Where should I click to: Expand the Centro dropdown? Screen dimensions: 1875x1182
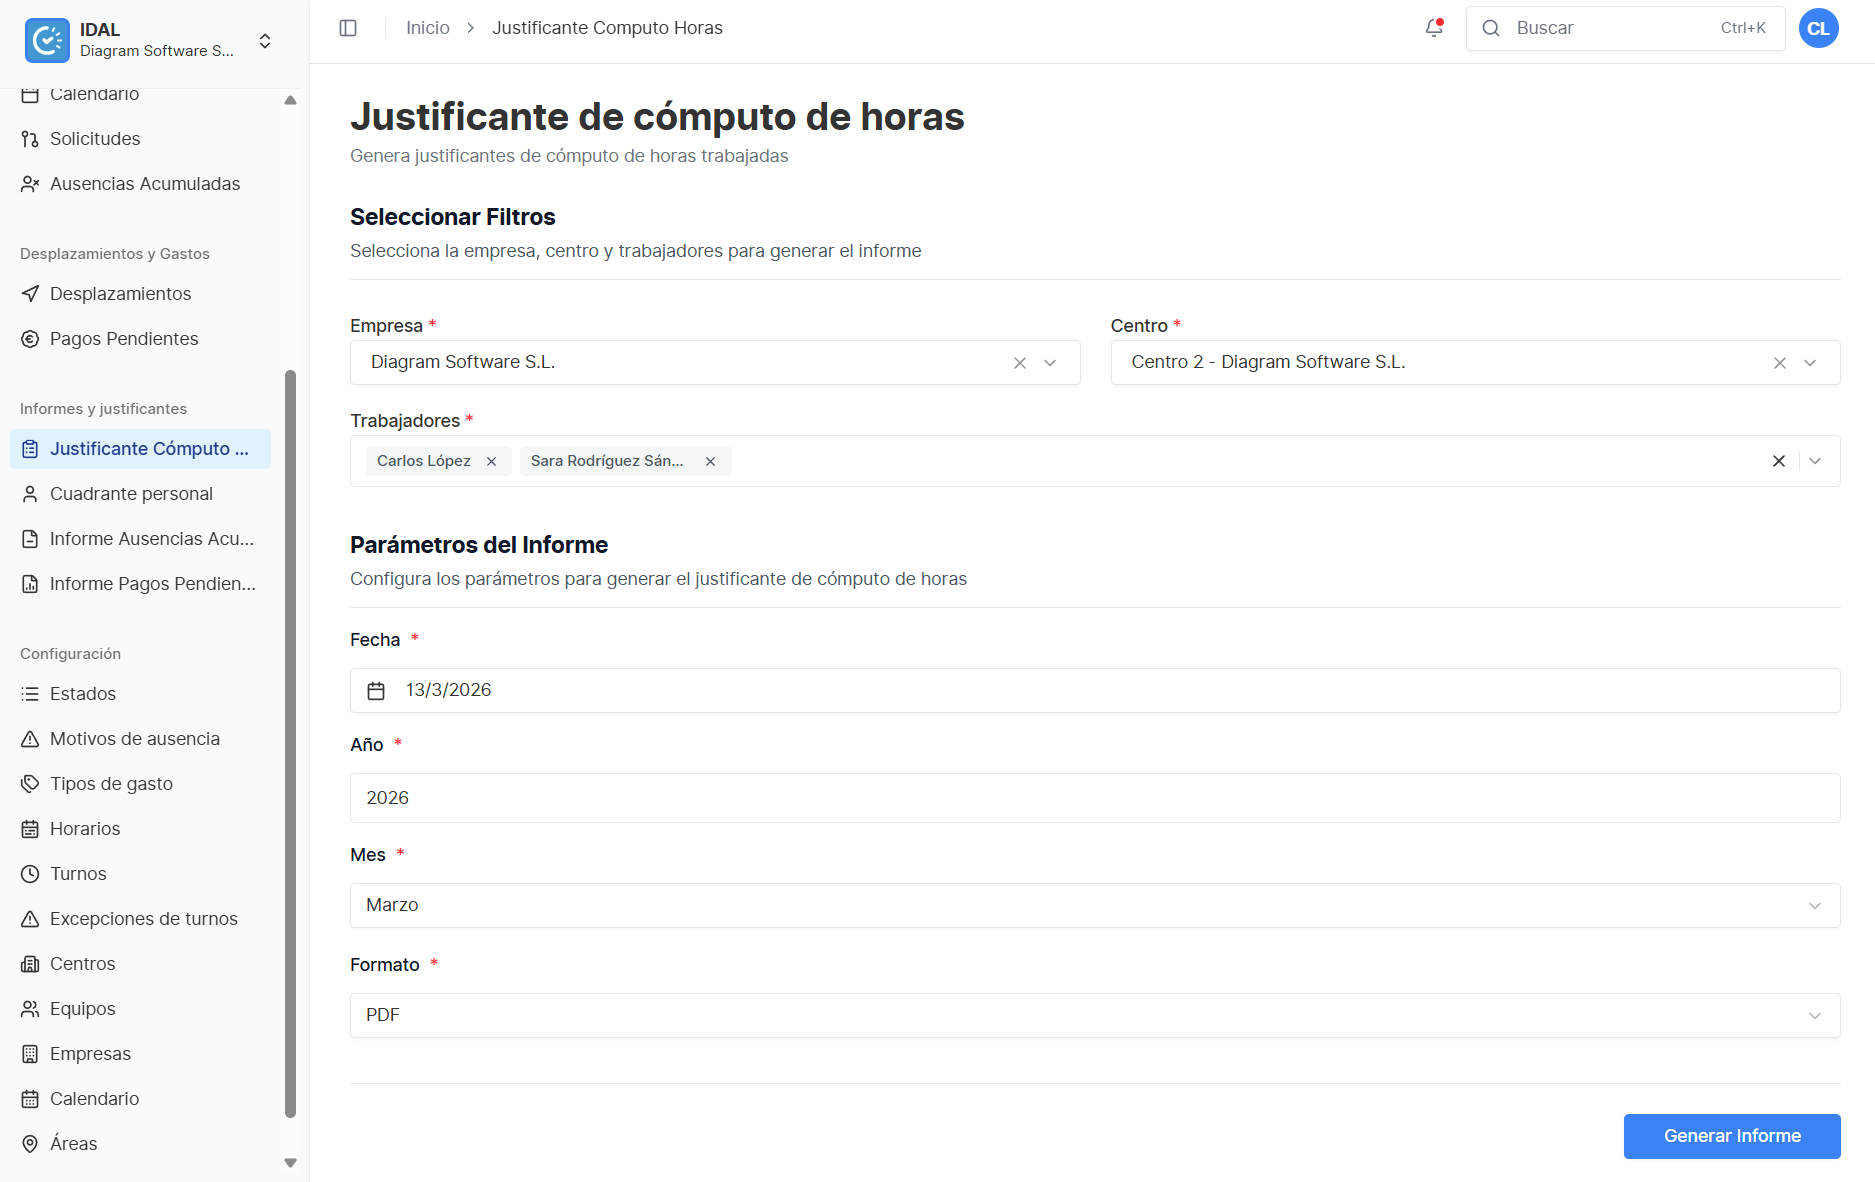[1810, 363]
